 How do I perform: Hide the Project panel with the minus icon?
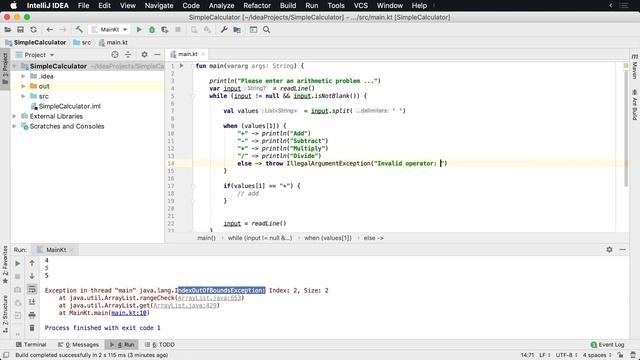pyautogui.click(x=157, y=54)
